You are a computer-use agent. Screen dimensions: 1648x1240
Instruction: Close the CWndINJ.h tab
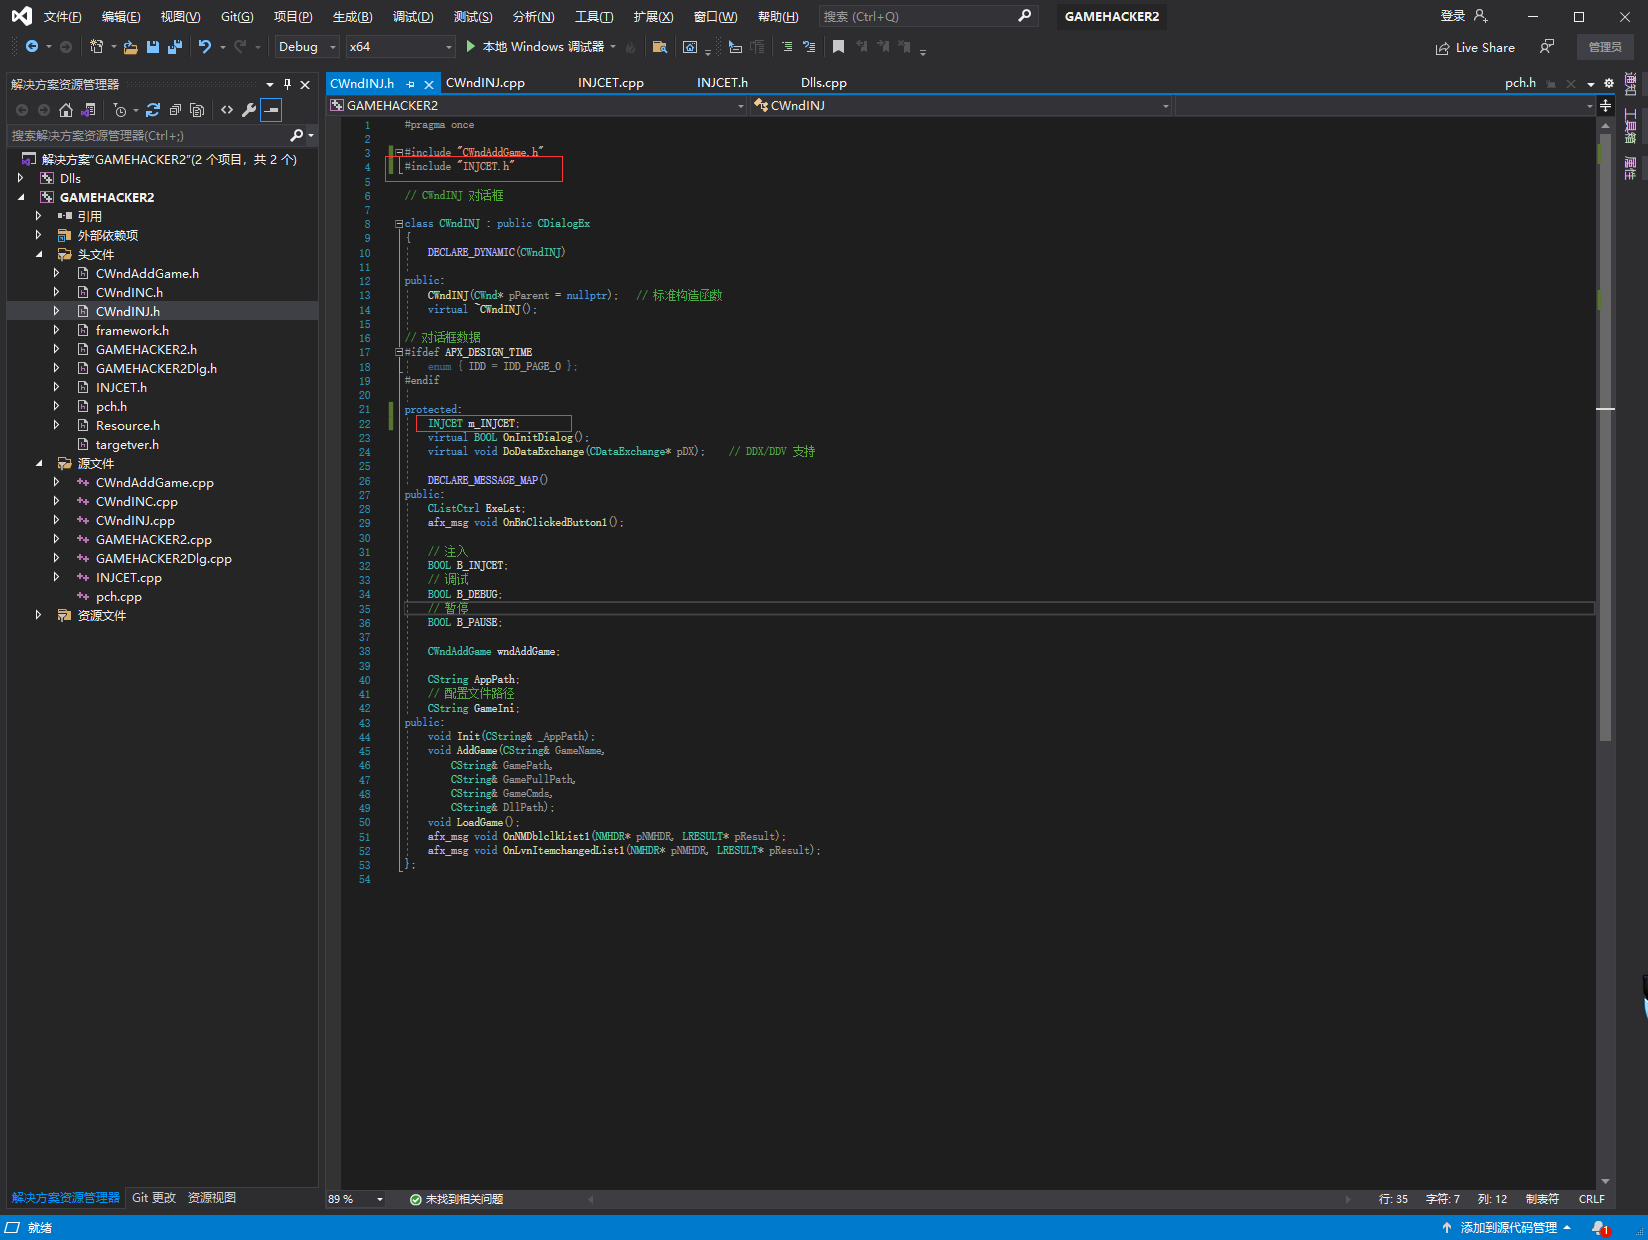click(429, 84)
